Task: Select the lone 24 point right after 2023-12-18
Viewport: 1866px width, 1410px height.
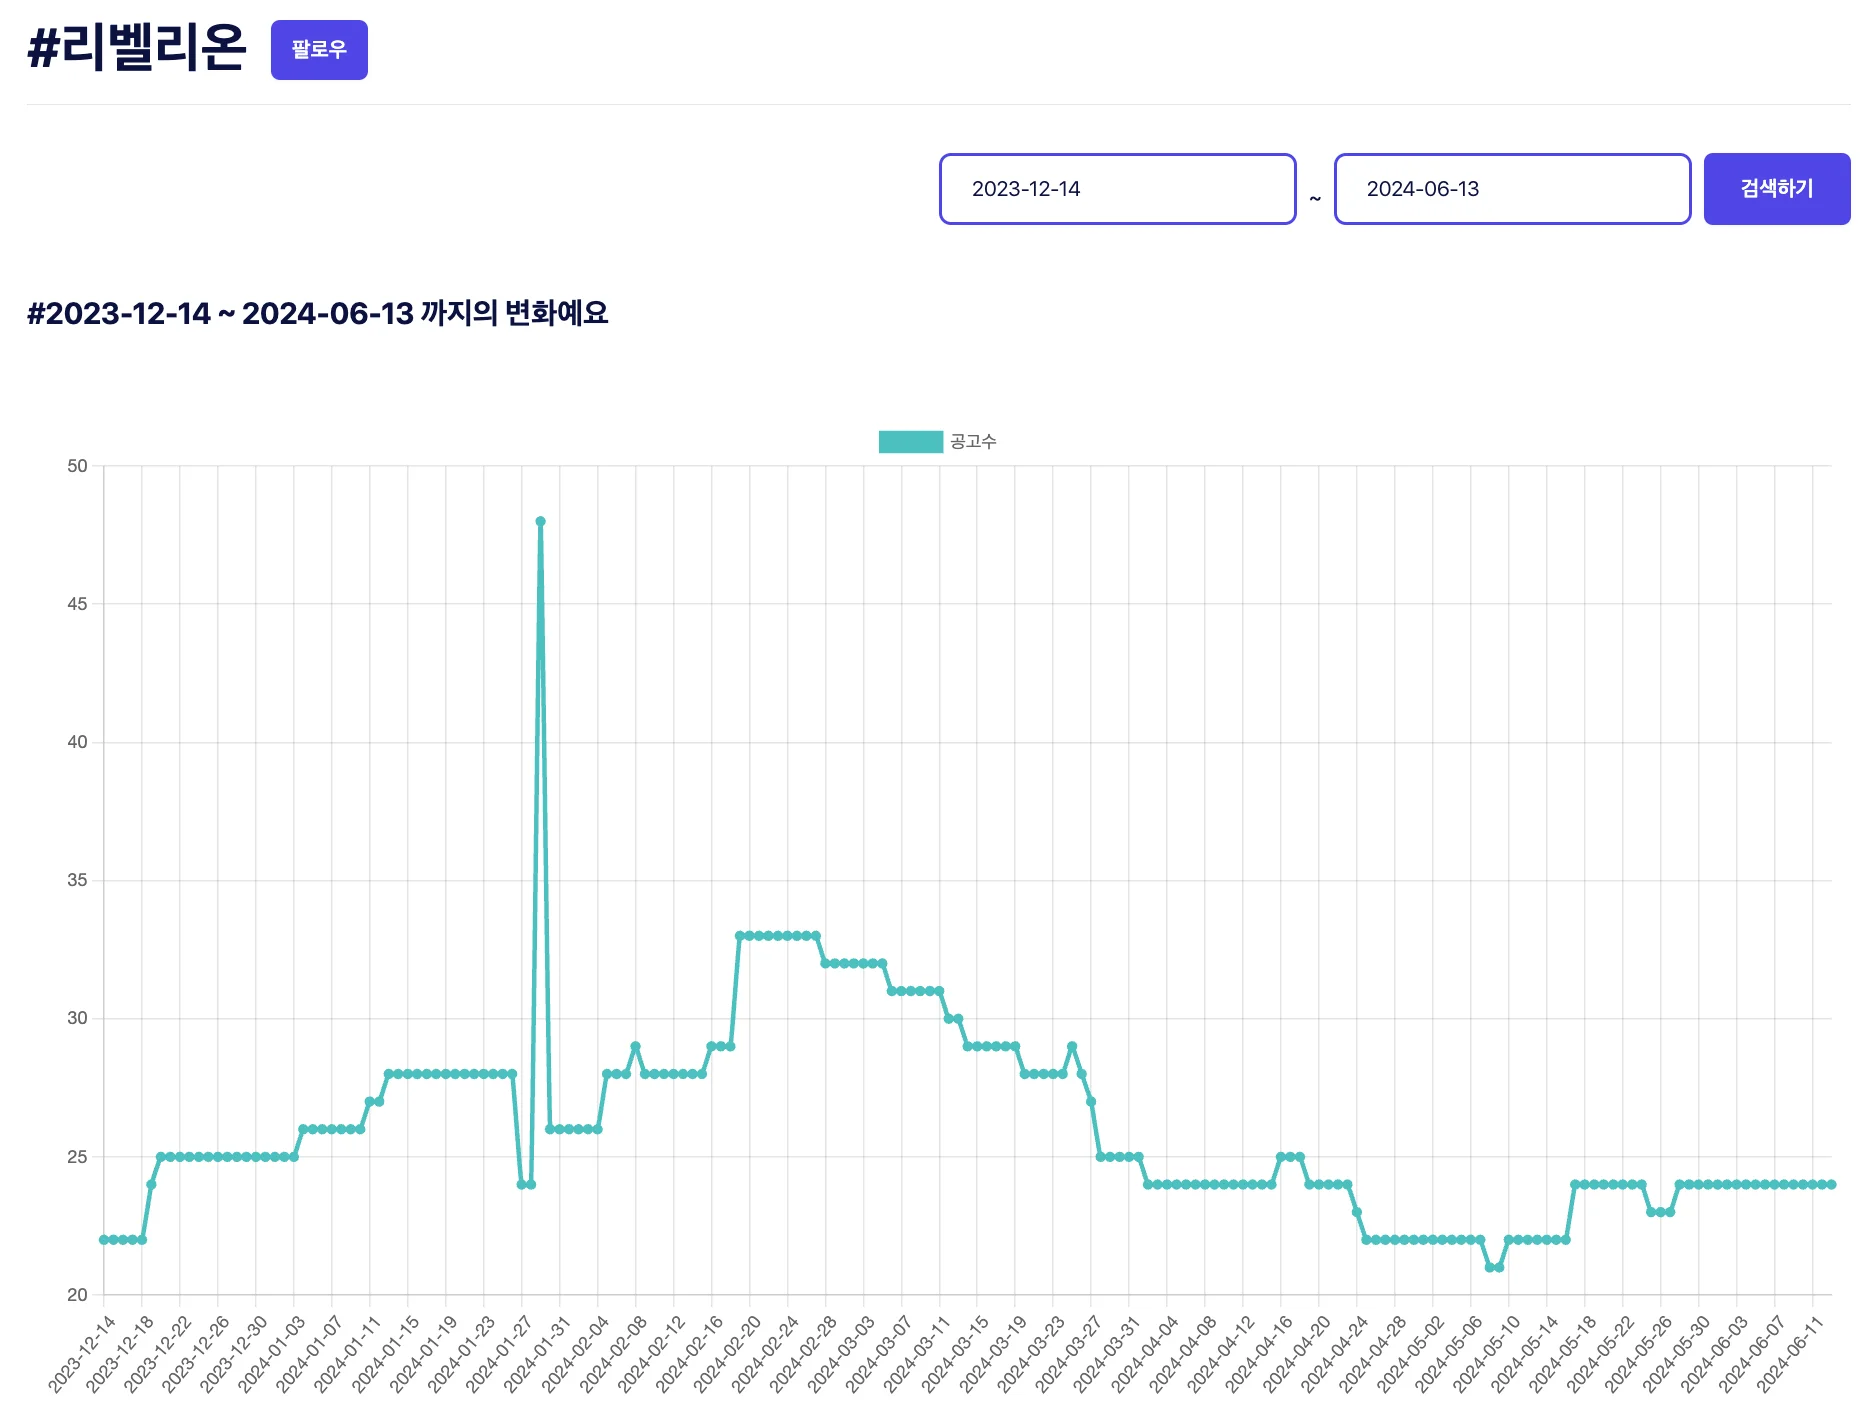Action: click(151, 1185)
